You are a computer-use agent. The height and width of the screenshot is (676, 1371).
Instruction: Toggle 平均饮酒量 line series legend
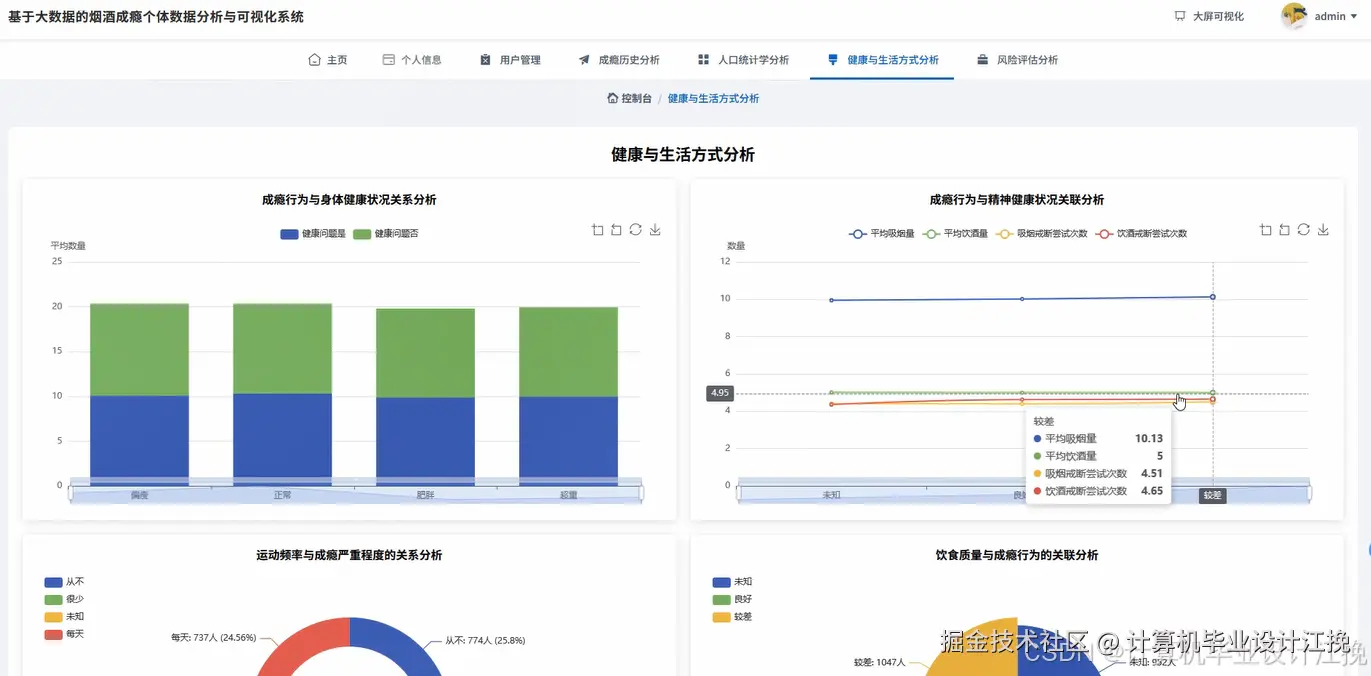(954, 233)
